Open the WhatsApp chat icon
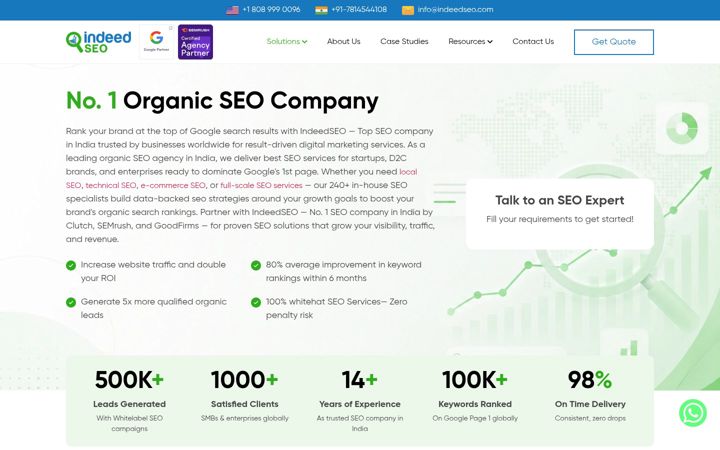Image resolution: width=720 pixels, height=450 pixels. point(692,413)
